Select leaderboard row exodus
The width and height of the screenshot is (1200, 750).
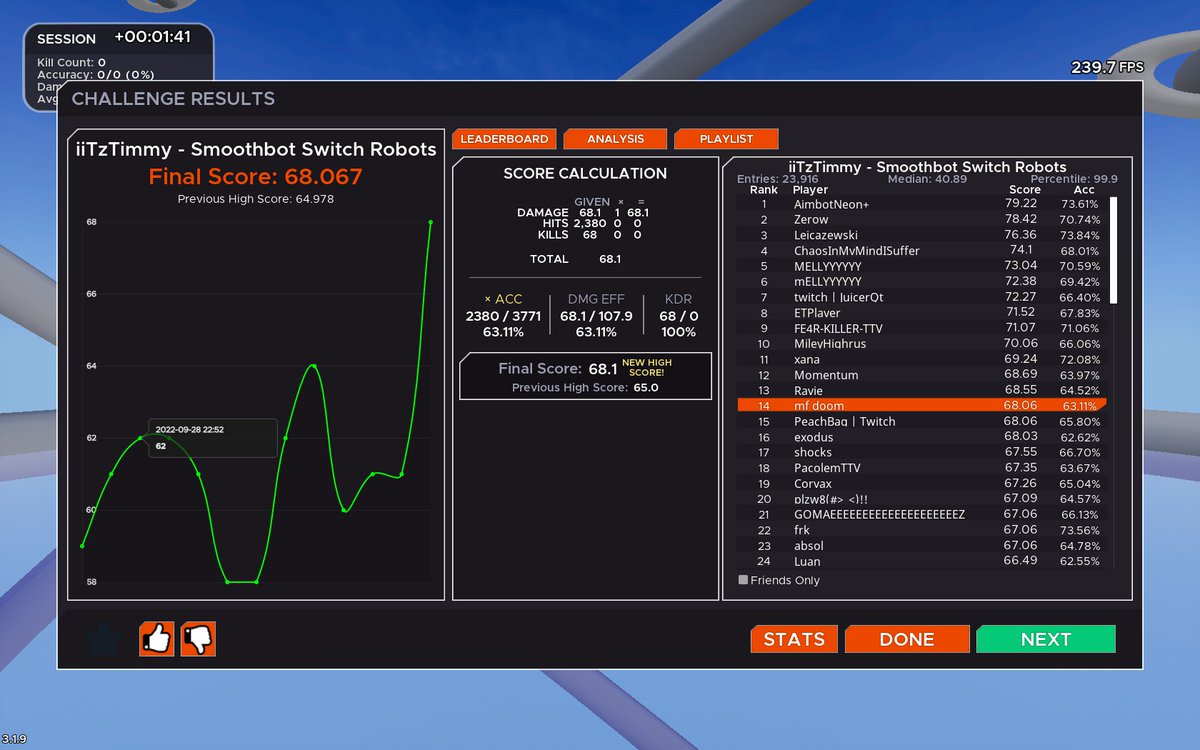[x=923, y=437]
